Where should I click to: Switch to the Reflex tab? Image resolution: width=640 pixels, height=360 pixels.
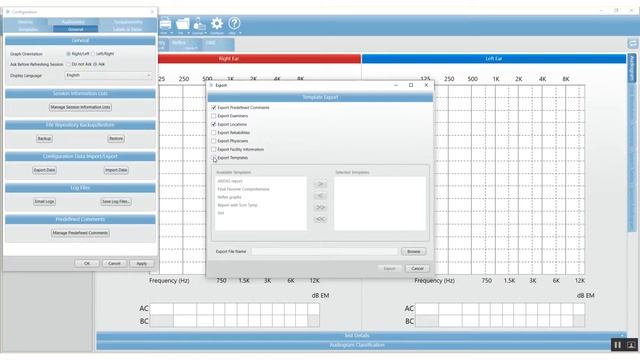184,44
